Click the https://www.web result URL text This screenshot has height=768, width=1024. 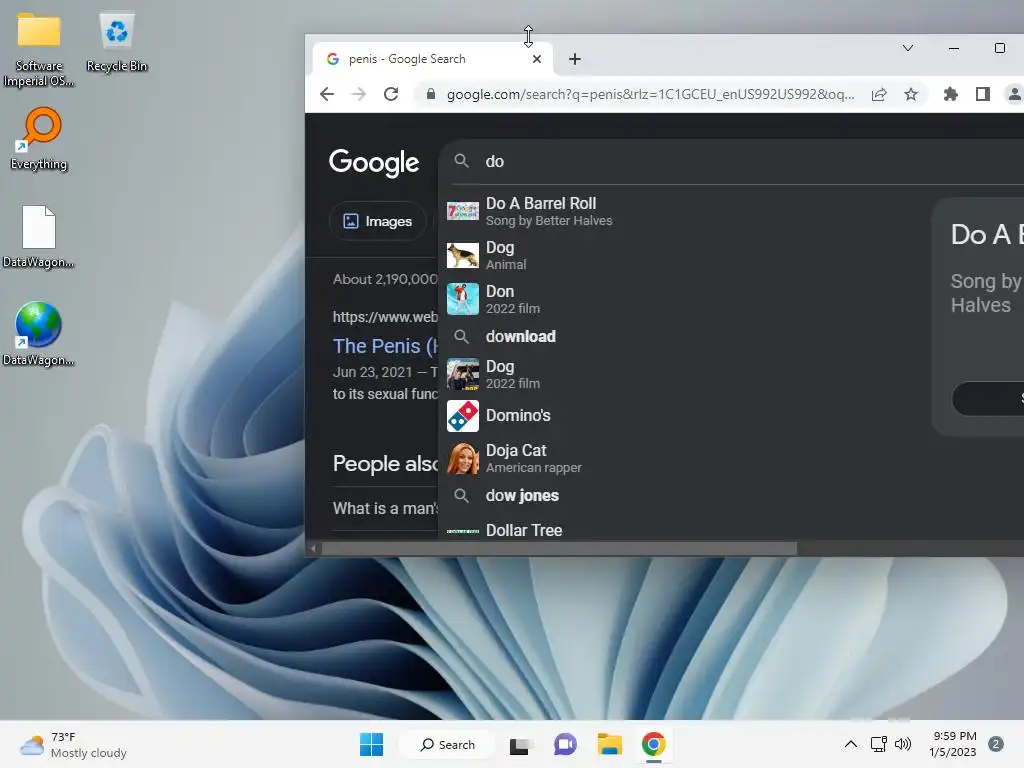coord(385,317)
